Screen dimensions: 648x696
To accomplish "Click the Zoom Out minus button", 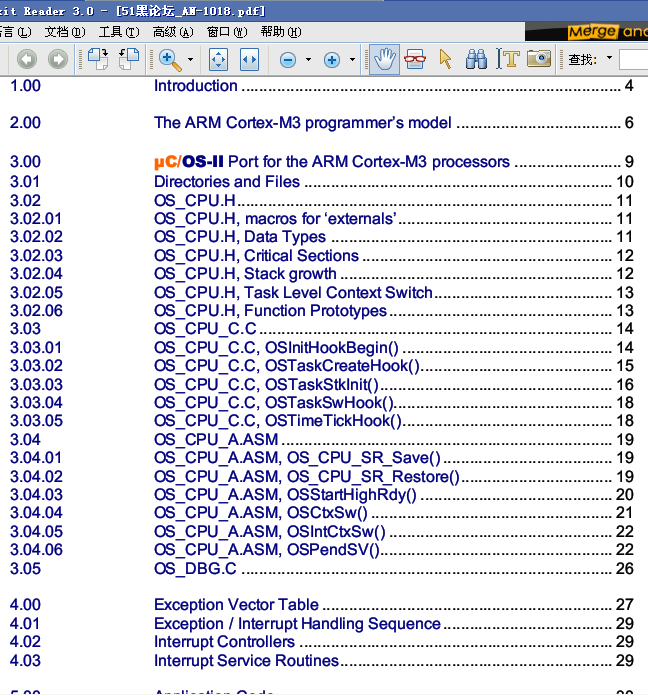I will 288,60.
